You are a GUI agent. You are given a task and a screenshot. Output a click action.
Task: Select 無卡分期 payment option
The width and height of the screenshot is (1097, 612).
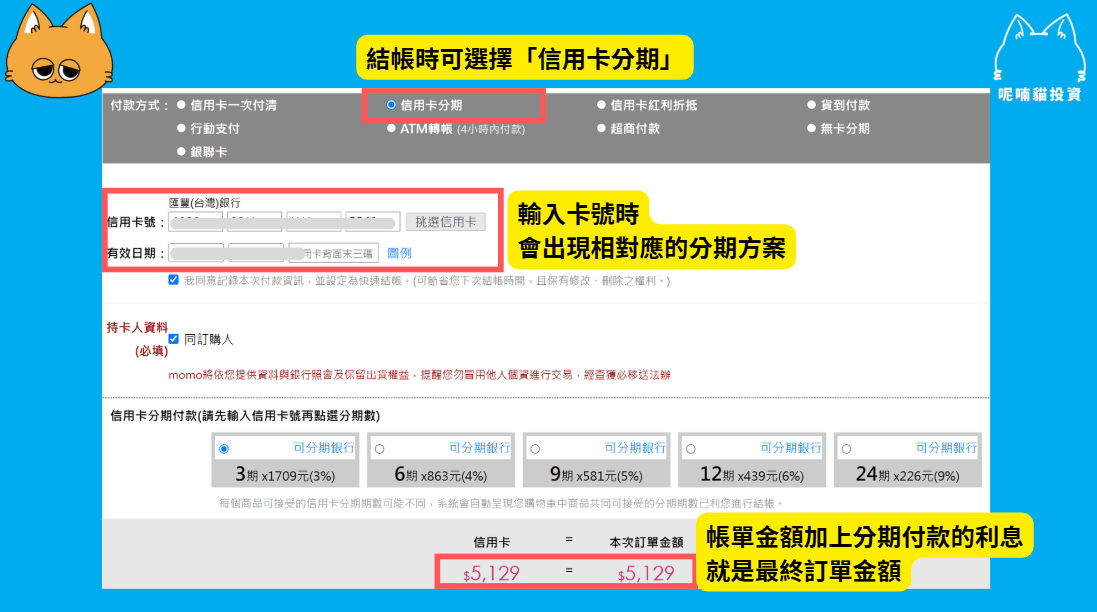tap(811, 128)
